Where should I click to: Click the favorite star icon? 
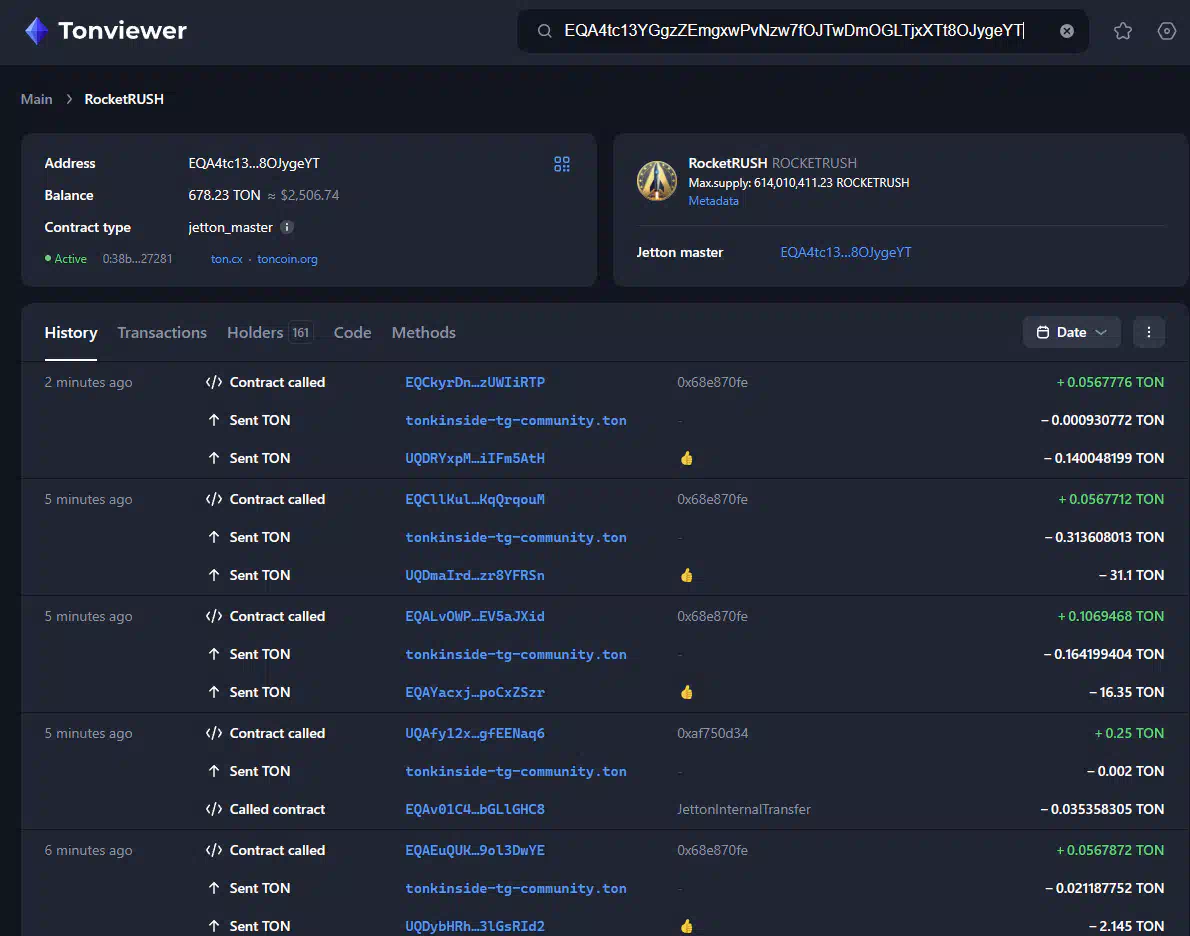pos(1122,31)
